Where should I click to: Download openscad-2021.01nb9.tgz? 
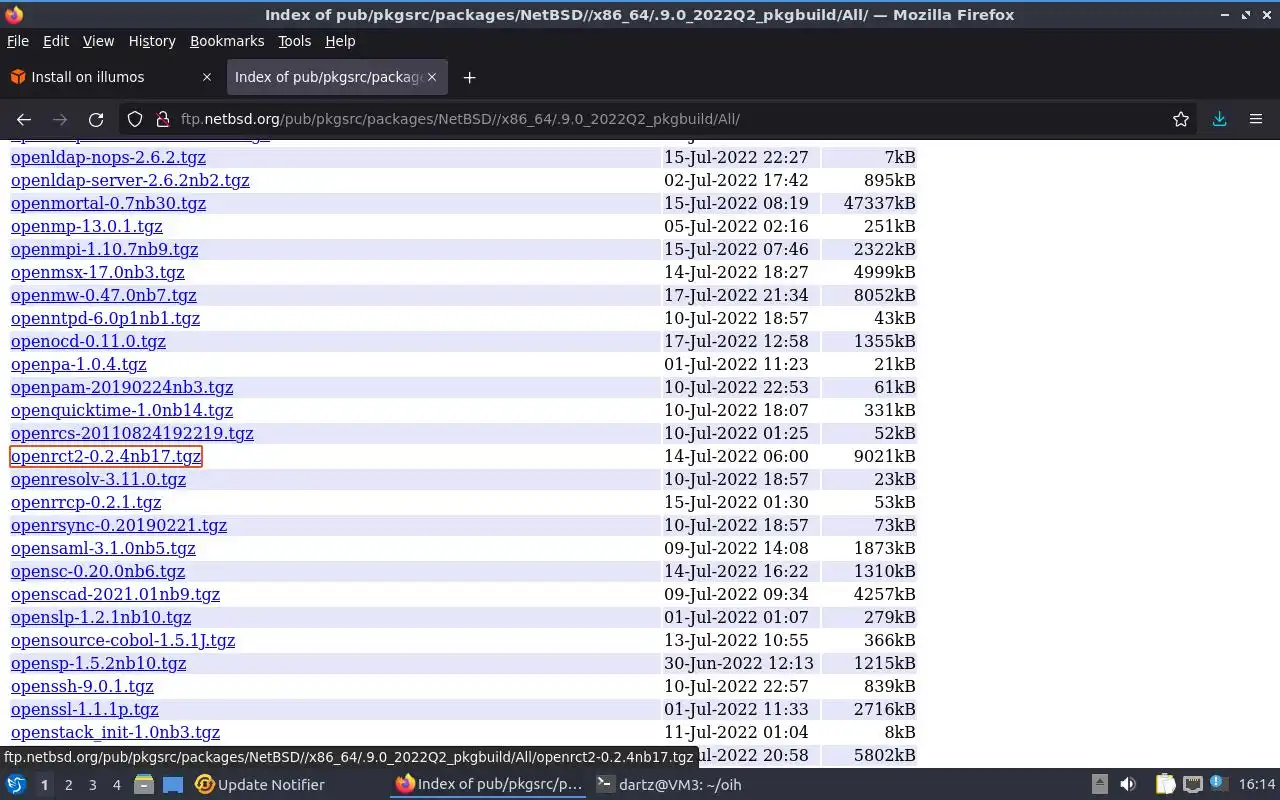click(x=115, y=594)
